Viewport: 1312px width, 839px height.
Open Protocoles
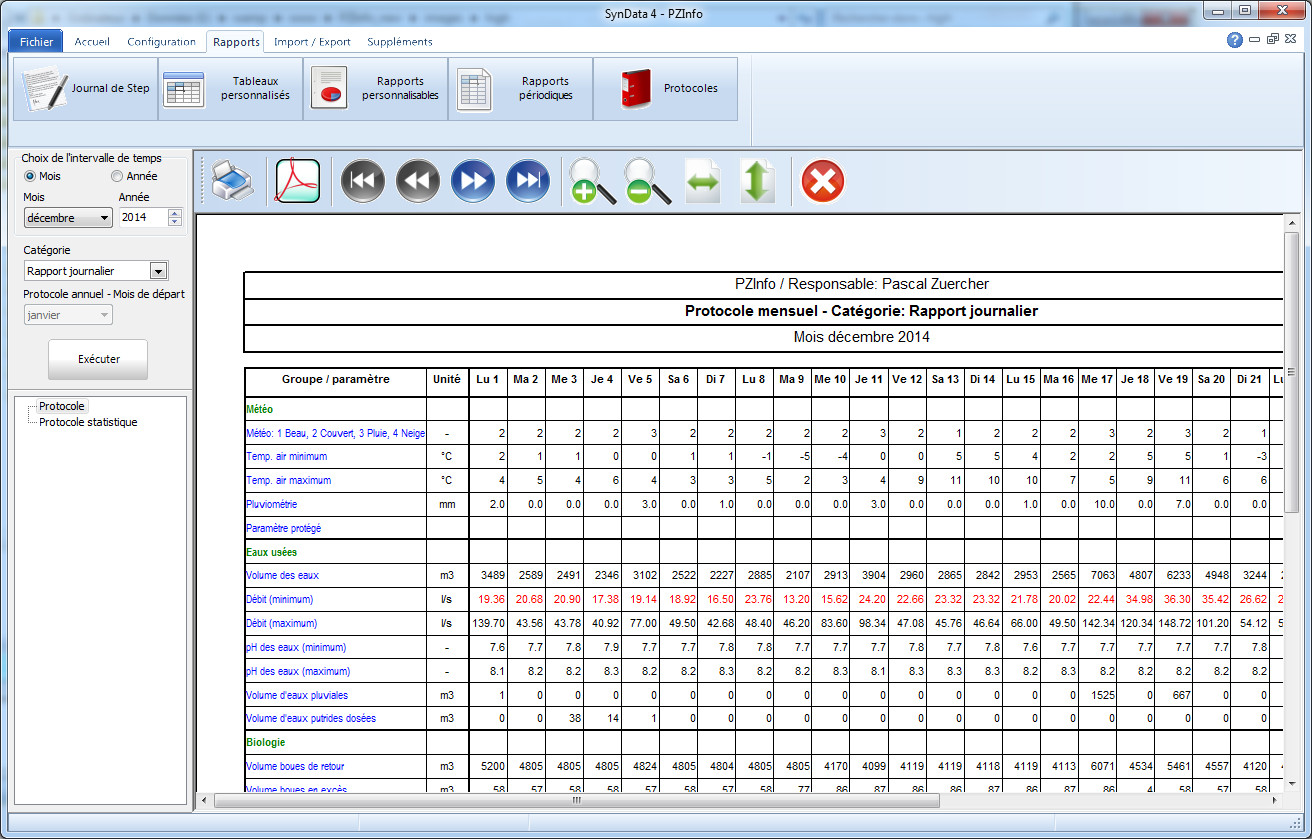click(x=665, y=89)
